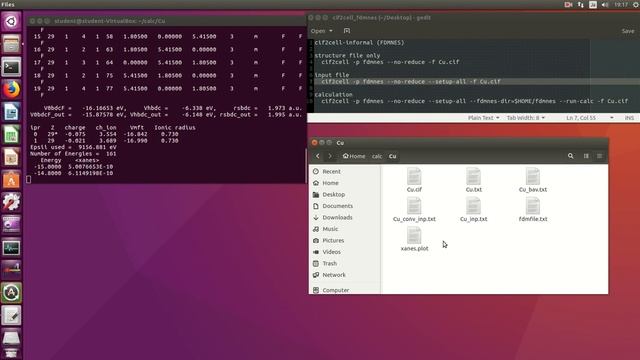Select the fdmfile.txt file

click(x=533, y=209)
